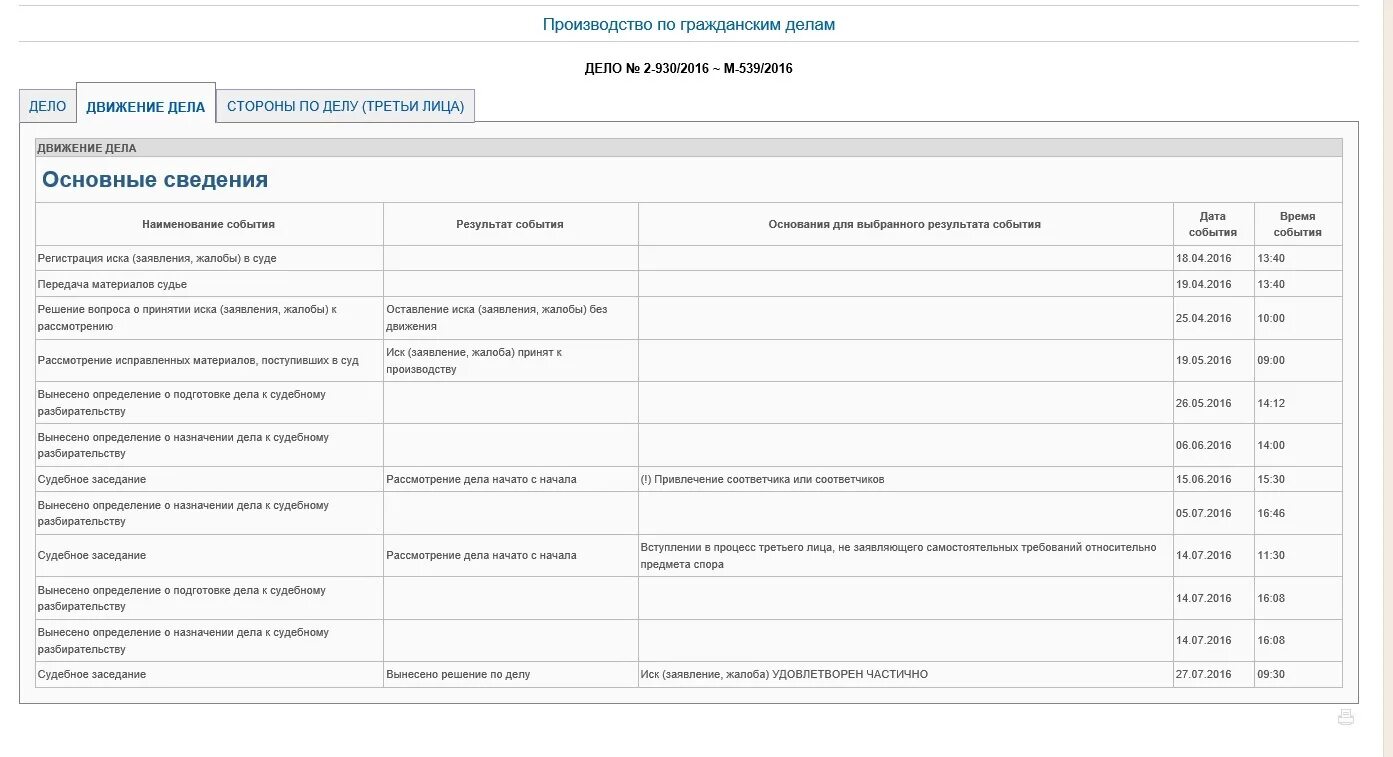Image resolution: width=1393 pixels, height=757 pixels.
Task: Click date 25.04.2016
Action: pyautogui.click(x=1204, y=318)
